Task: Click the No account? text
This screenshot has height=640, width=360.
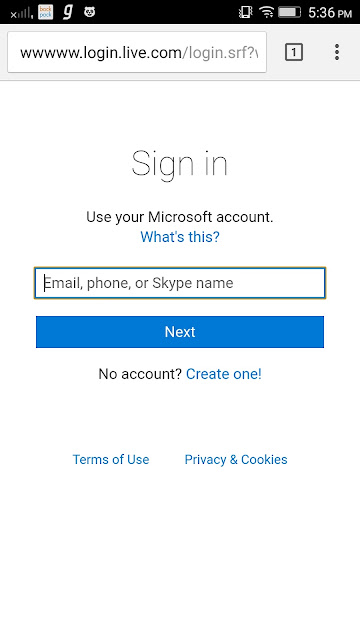Action: 140,374
